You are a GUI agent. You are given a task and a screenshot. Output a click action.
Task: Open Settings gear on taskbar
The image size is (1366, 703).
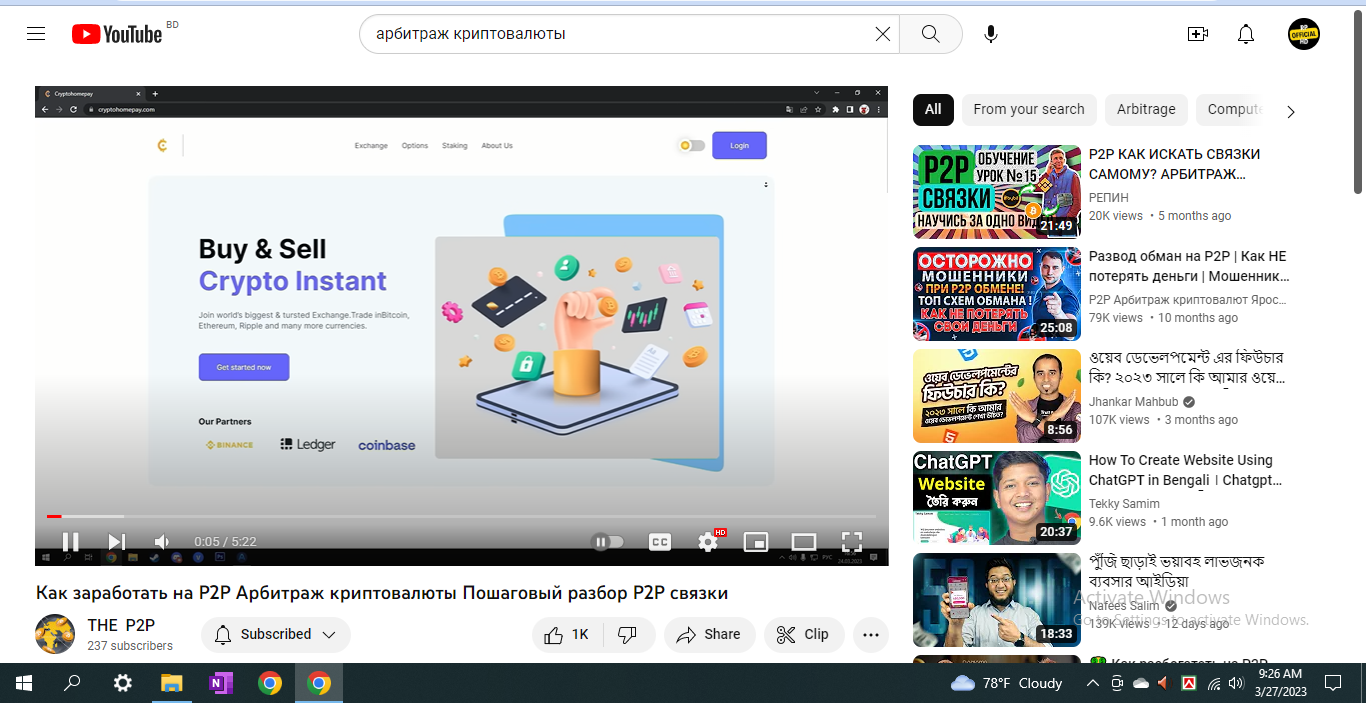[122, 683]
